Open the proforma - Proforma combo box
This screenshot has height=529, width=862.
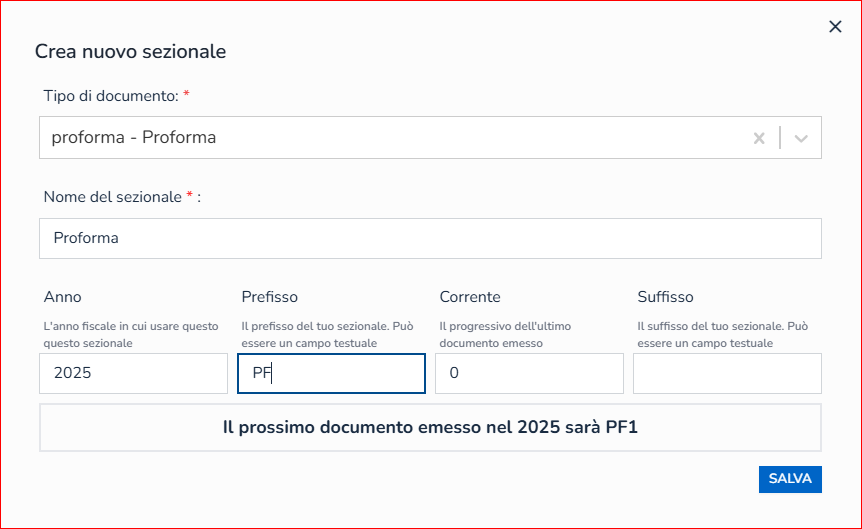[390, 138]
